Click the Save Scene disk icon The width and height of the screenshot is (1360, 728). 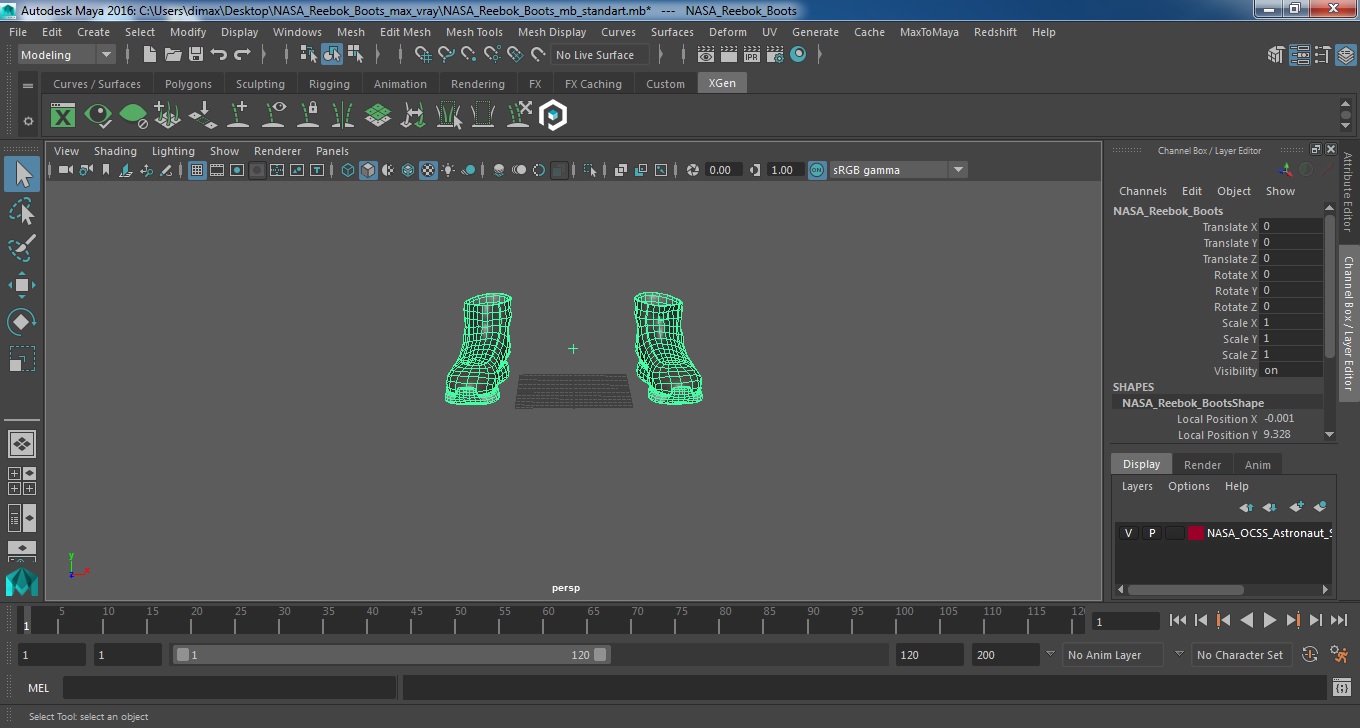pyautogui.click(x=196, y=55)
